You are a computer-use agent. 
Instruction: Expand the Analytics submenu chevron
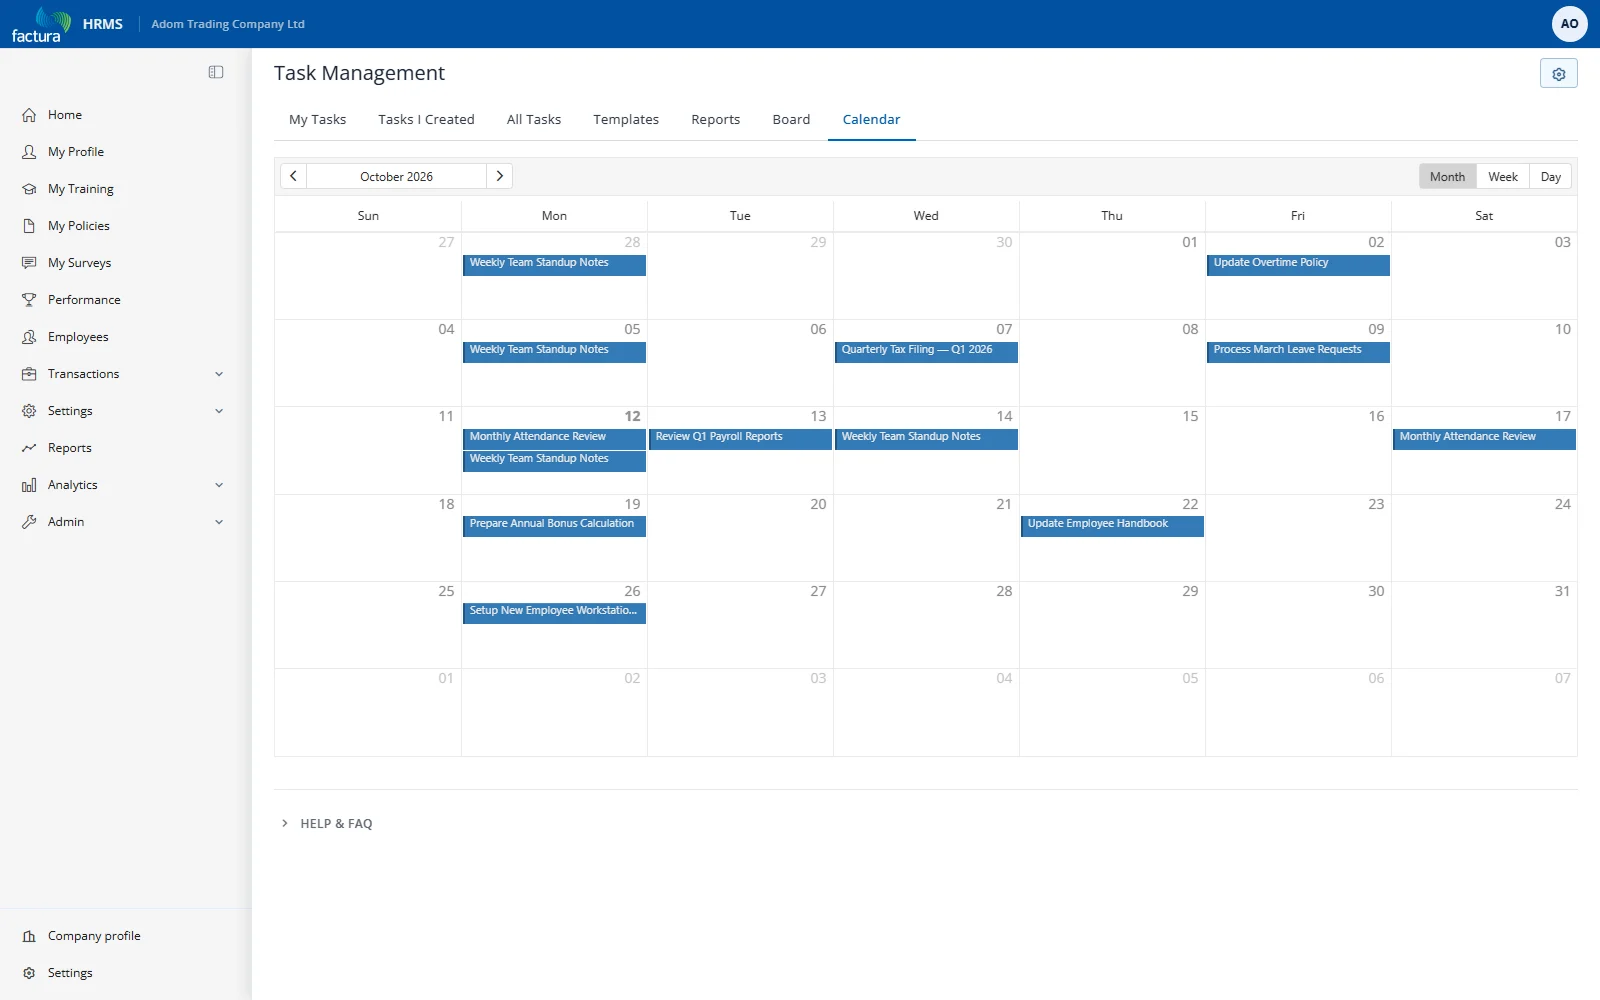(x=219, y=485)
